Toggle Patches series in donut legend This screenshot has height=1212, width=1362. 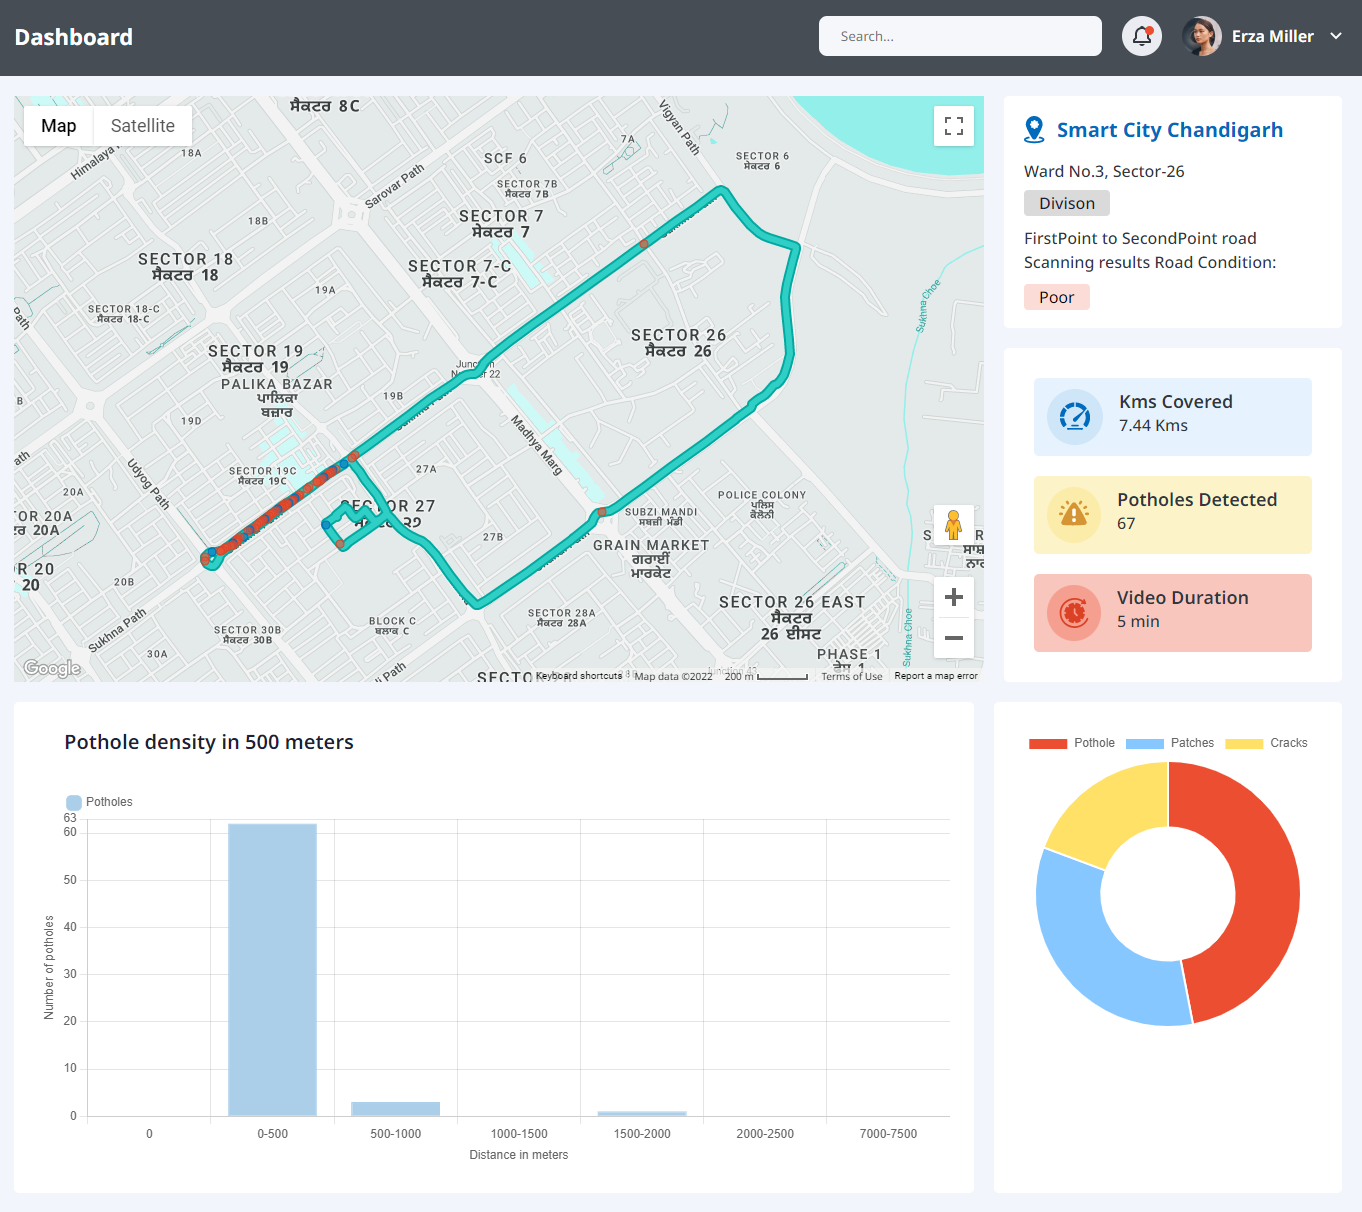coord(1169,743)
